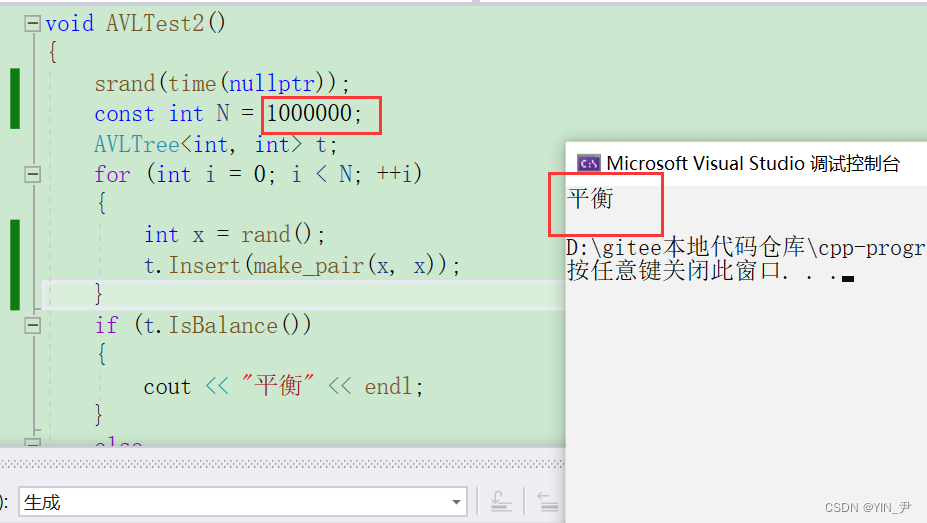Screen dimensions: 927x523
Task: Click the AVLTree<int, int> t declaration
Action: [216, 144]
